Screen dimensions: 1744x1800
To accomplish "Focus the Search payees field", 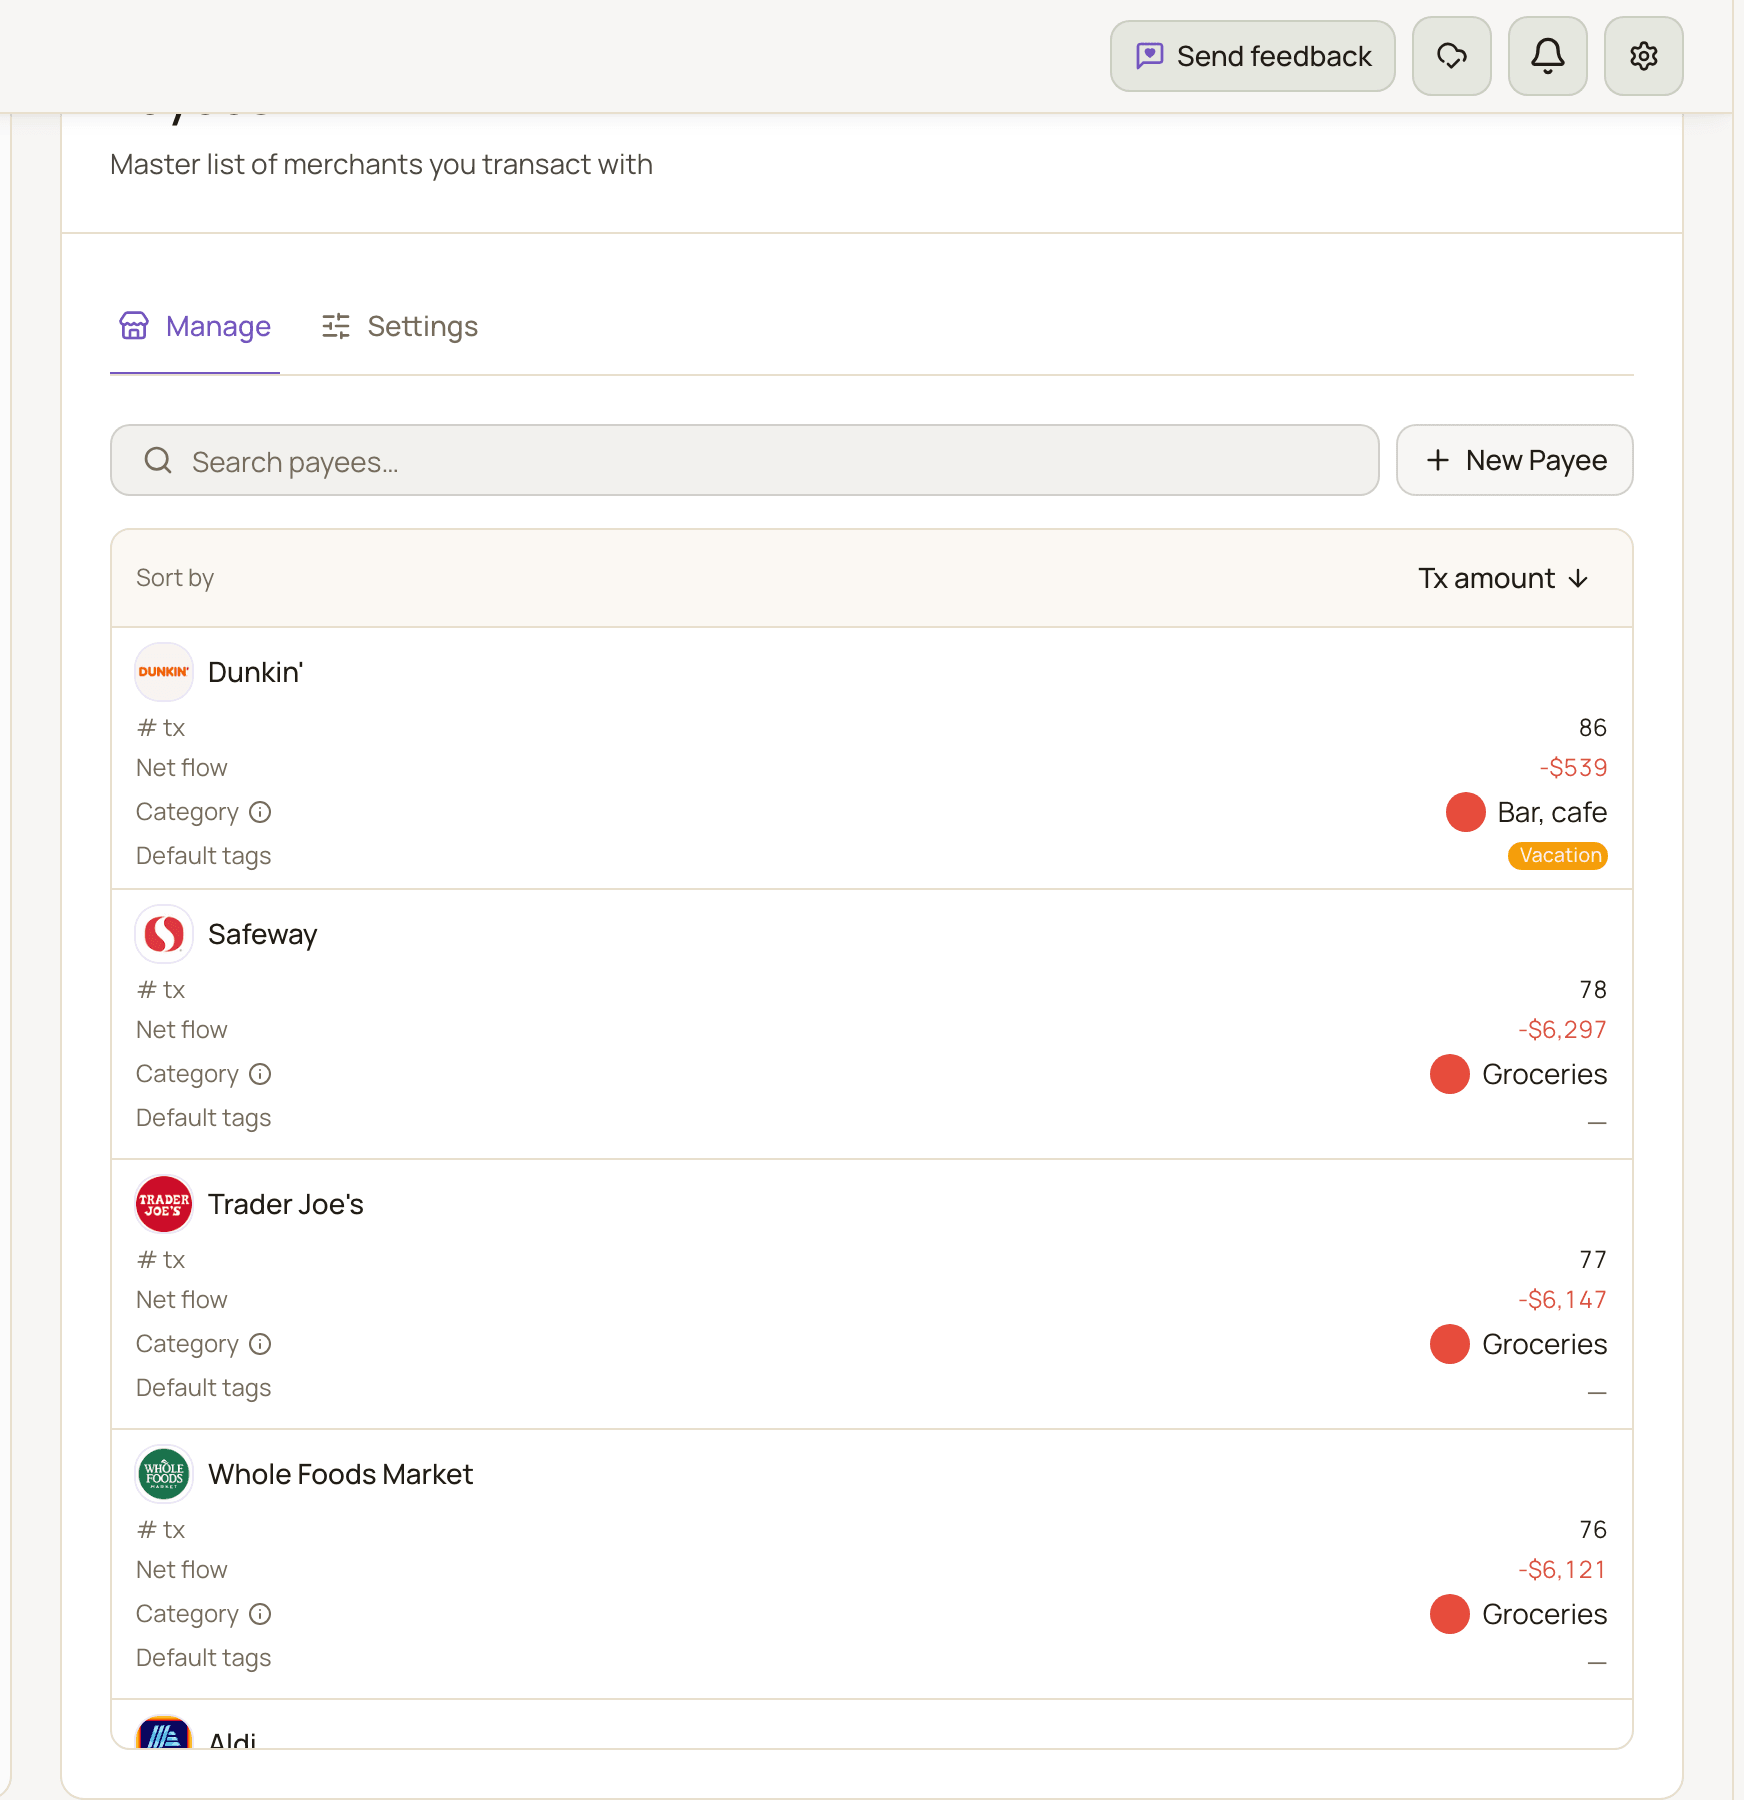I will point(745,461).
